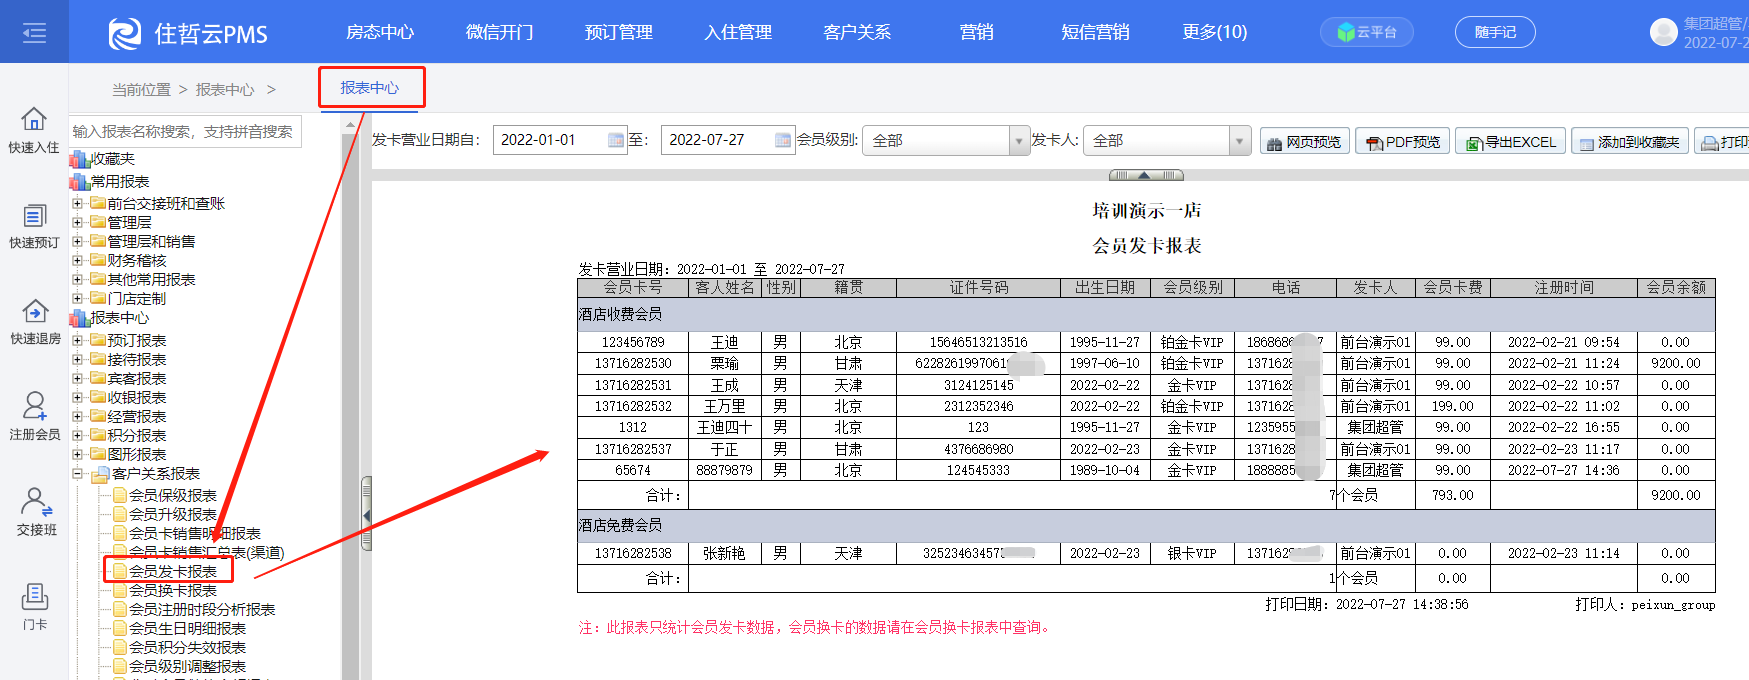Open 云平台 cloud platform button

click(x=1366, y=32)
